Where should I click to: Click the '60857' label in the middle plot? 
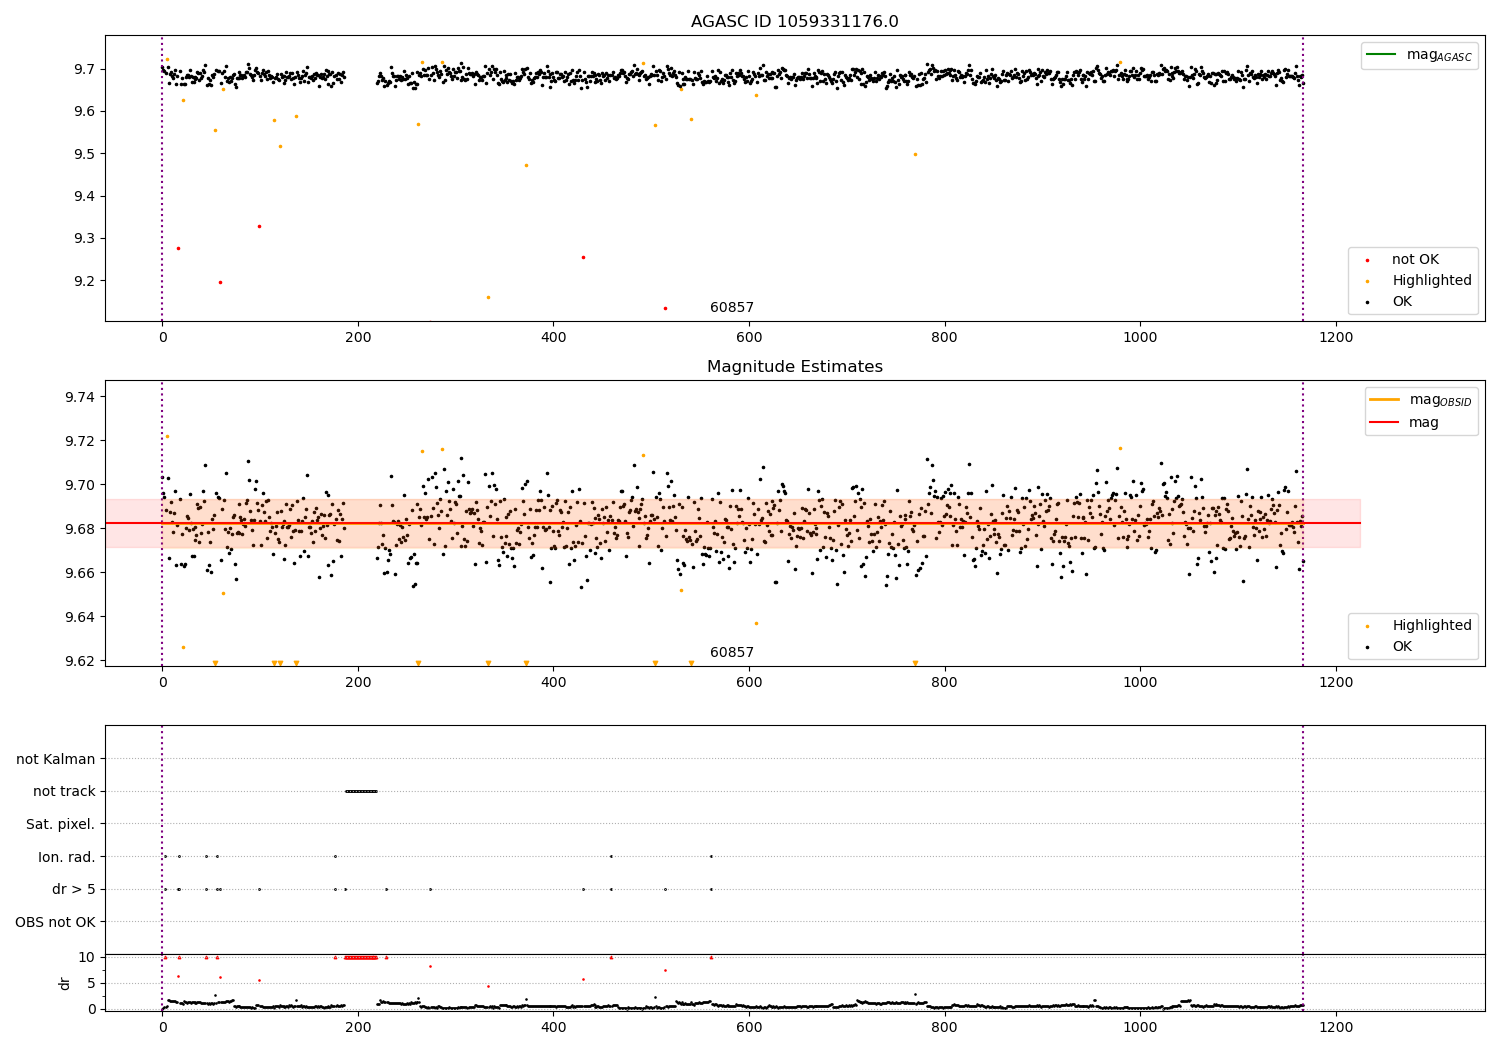click(x=732, y=653)
